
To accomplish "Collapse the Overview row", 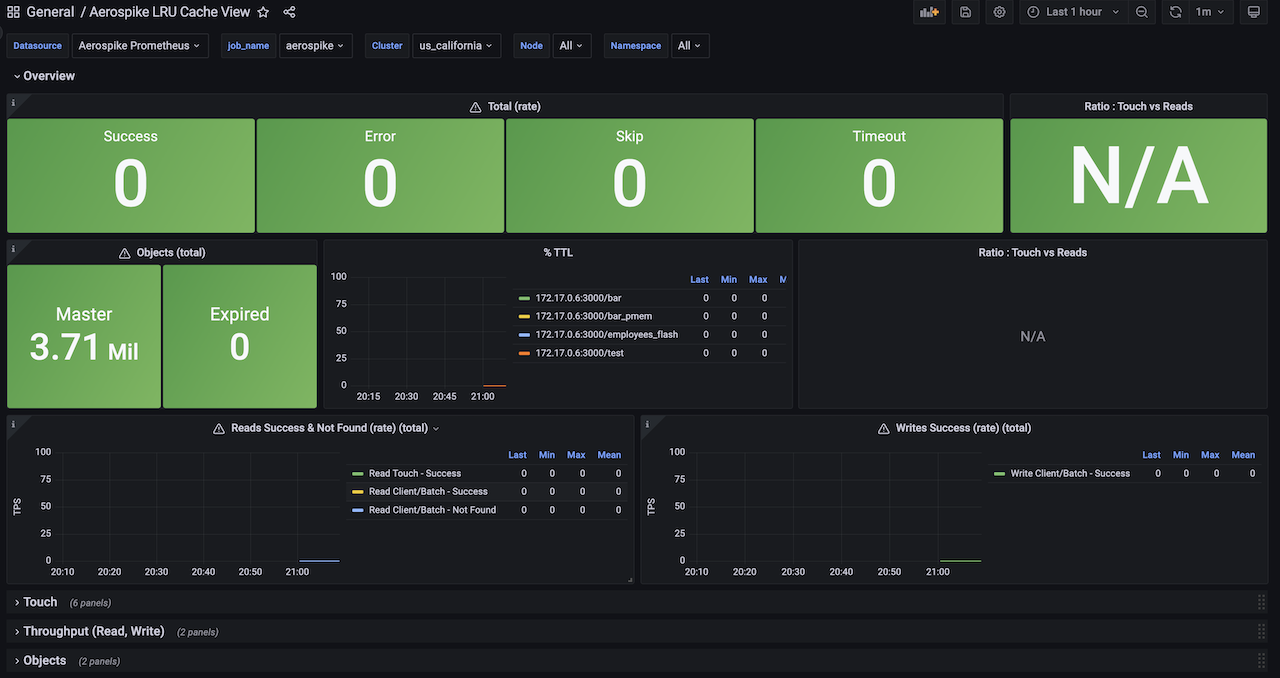I will click(x=43, y=76).
